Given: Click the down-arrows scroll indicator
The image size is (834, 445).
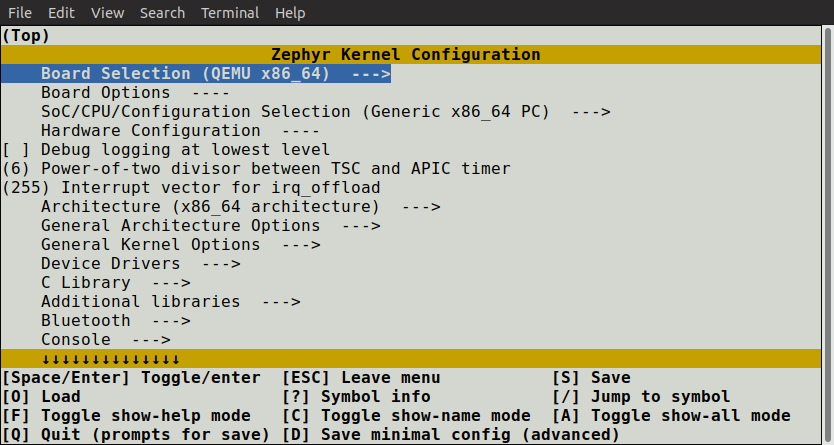Looking at the screenshot, I should click(x=110, y=359).
